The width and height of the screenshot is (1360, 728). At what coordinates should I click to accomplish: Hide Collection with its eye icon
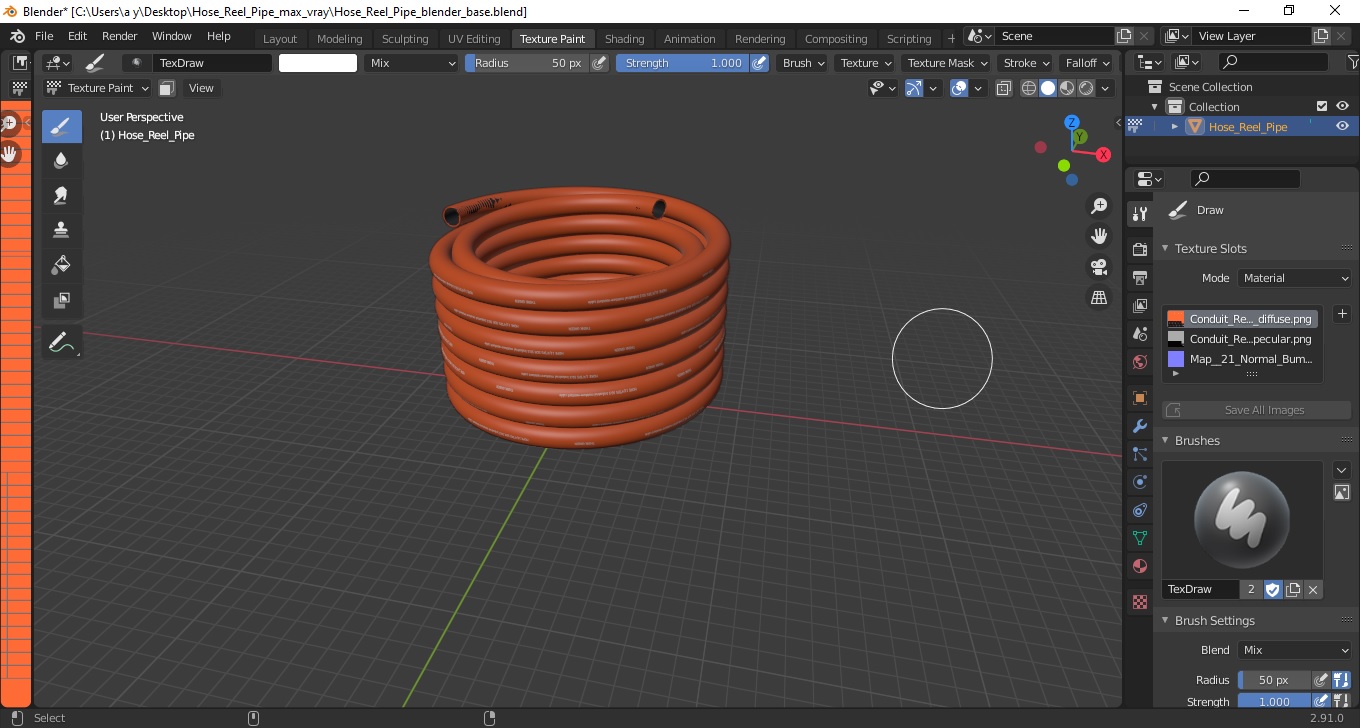[1342, 106]
